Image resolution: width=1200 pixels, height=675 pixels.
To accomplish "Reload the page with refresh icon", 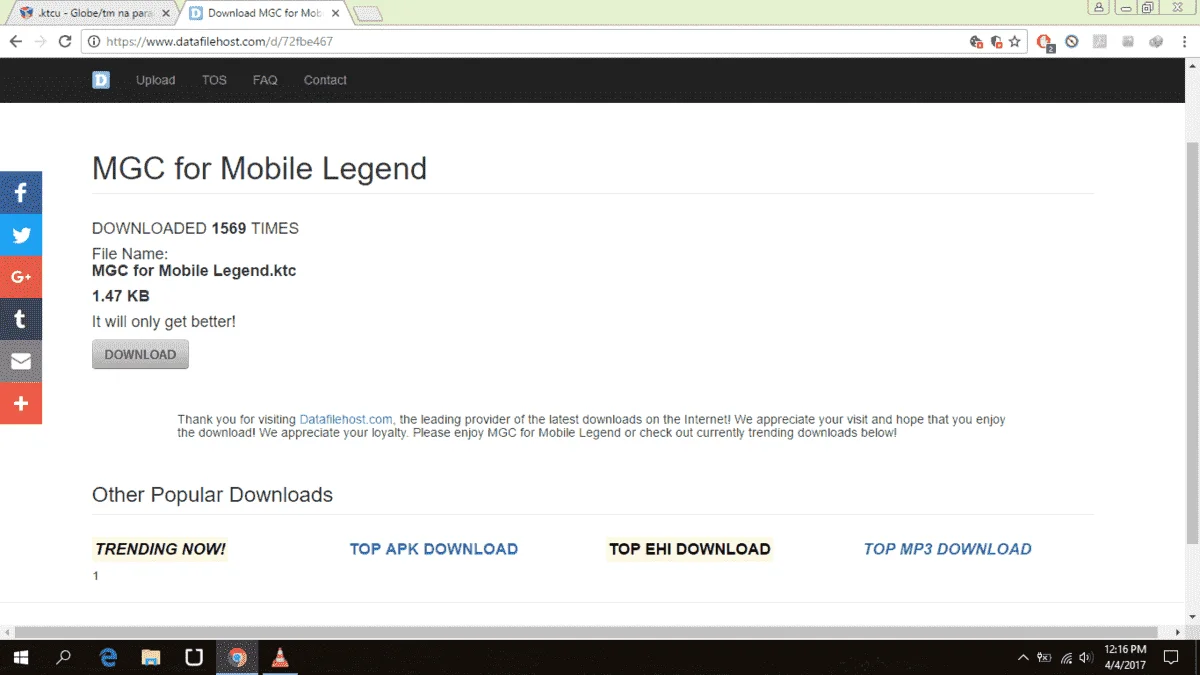I will click(65, 42).
